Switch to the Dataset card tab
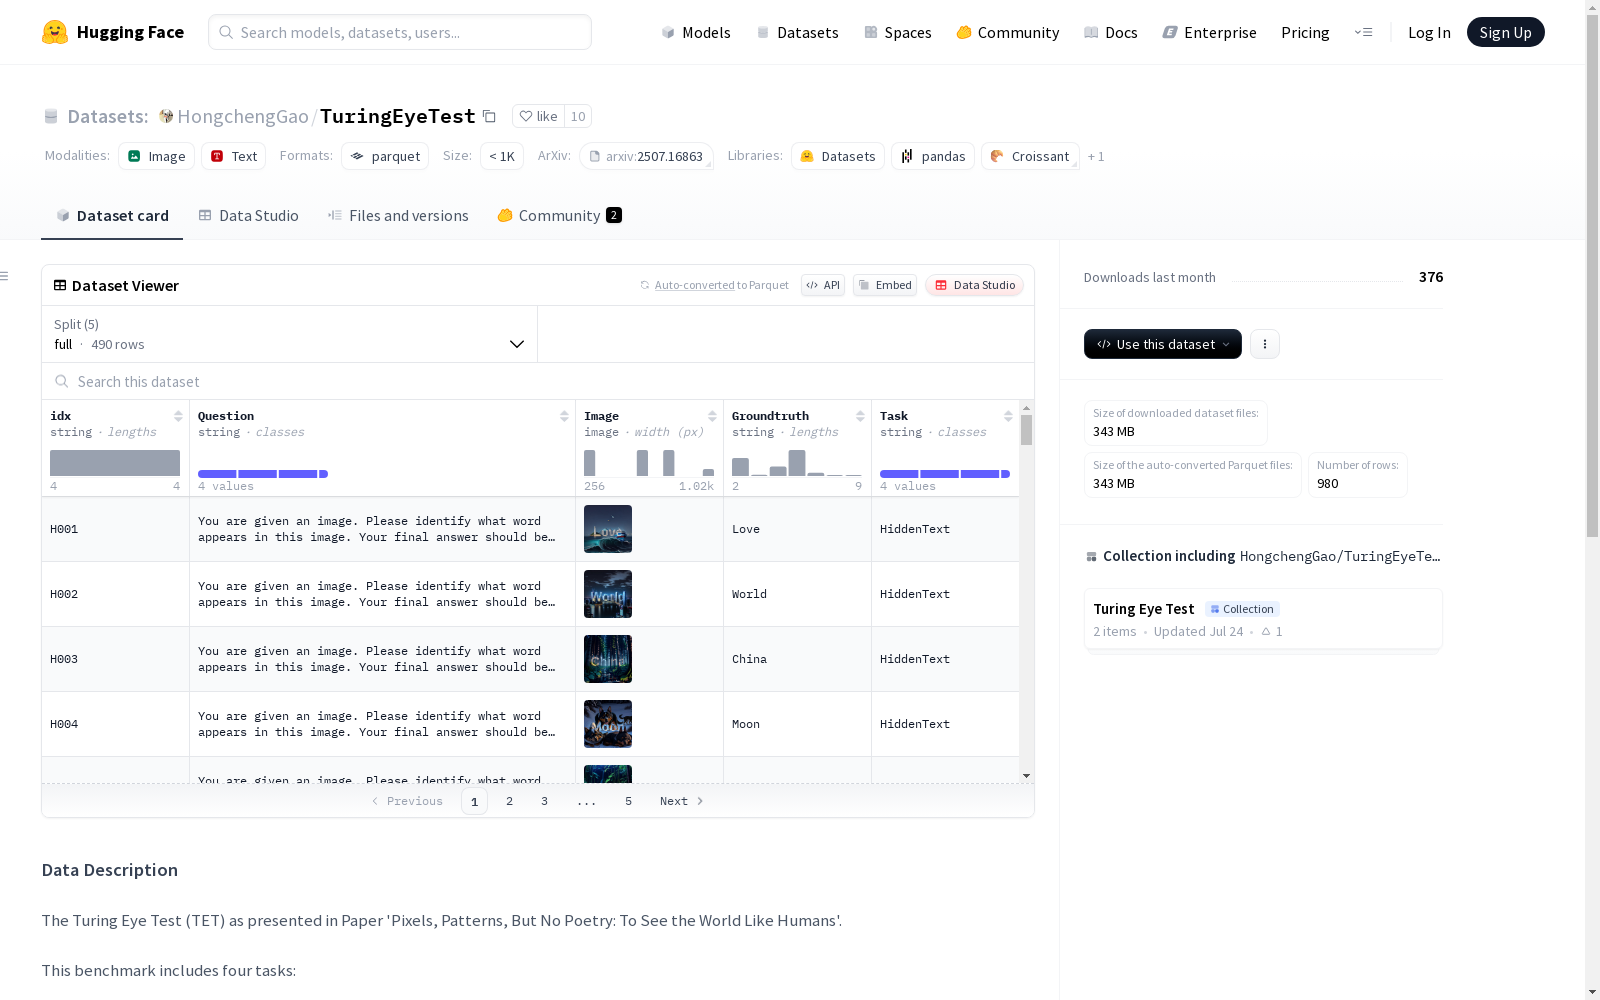1600x1000 pixels. (x=112, y=216)
